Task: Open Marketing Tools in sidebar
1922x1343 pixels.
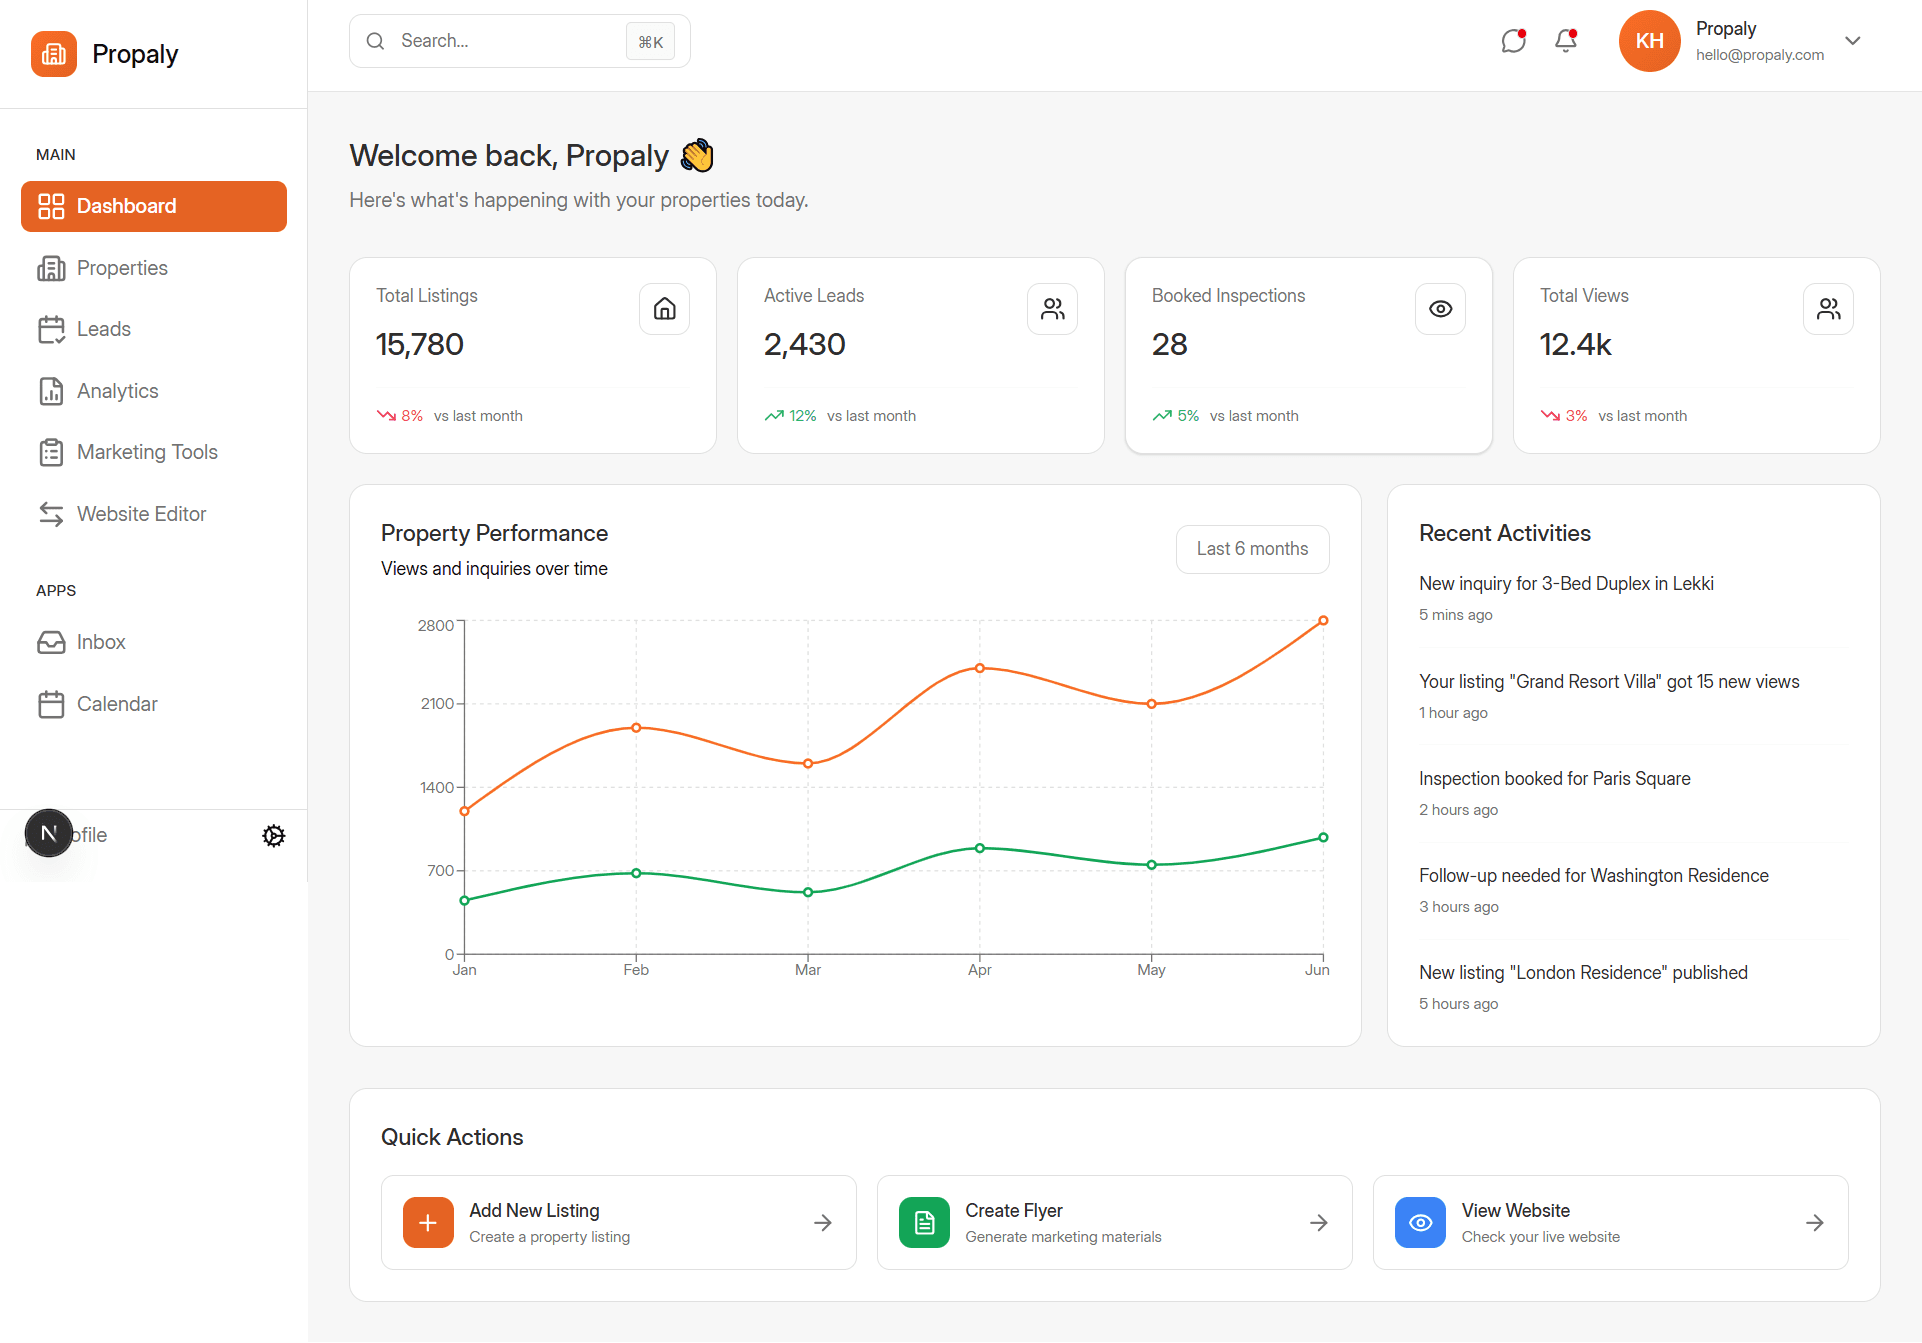Action: tap(147, 452)
